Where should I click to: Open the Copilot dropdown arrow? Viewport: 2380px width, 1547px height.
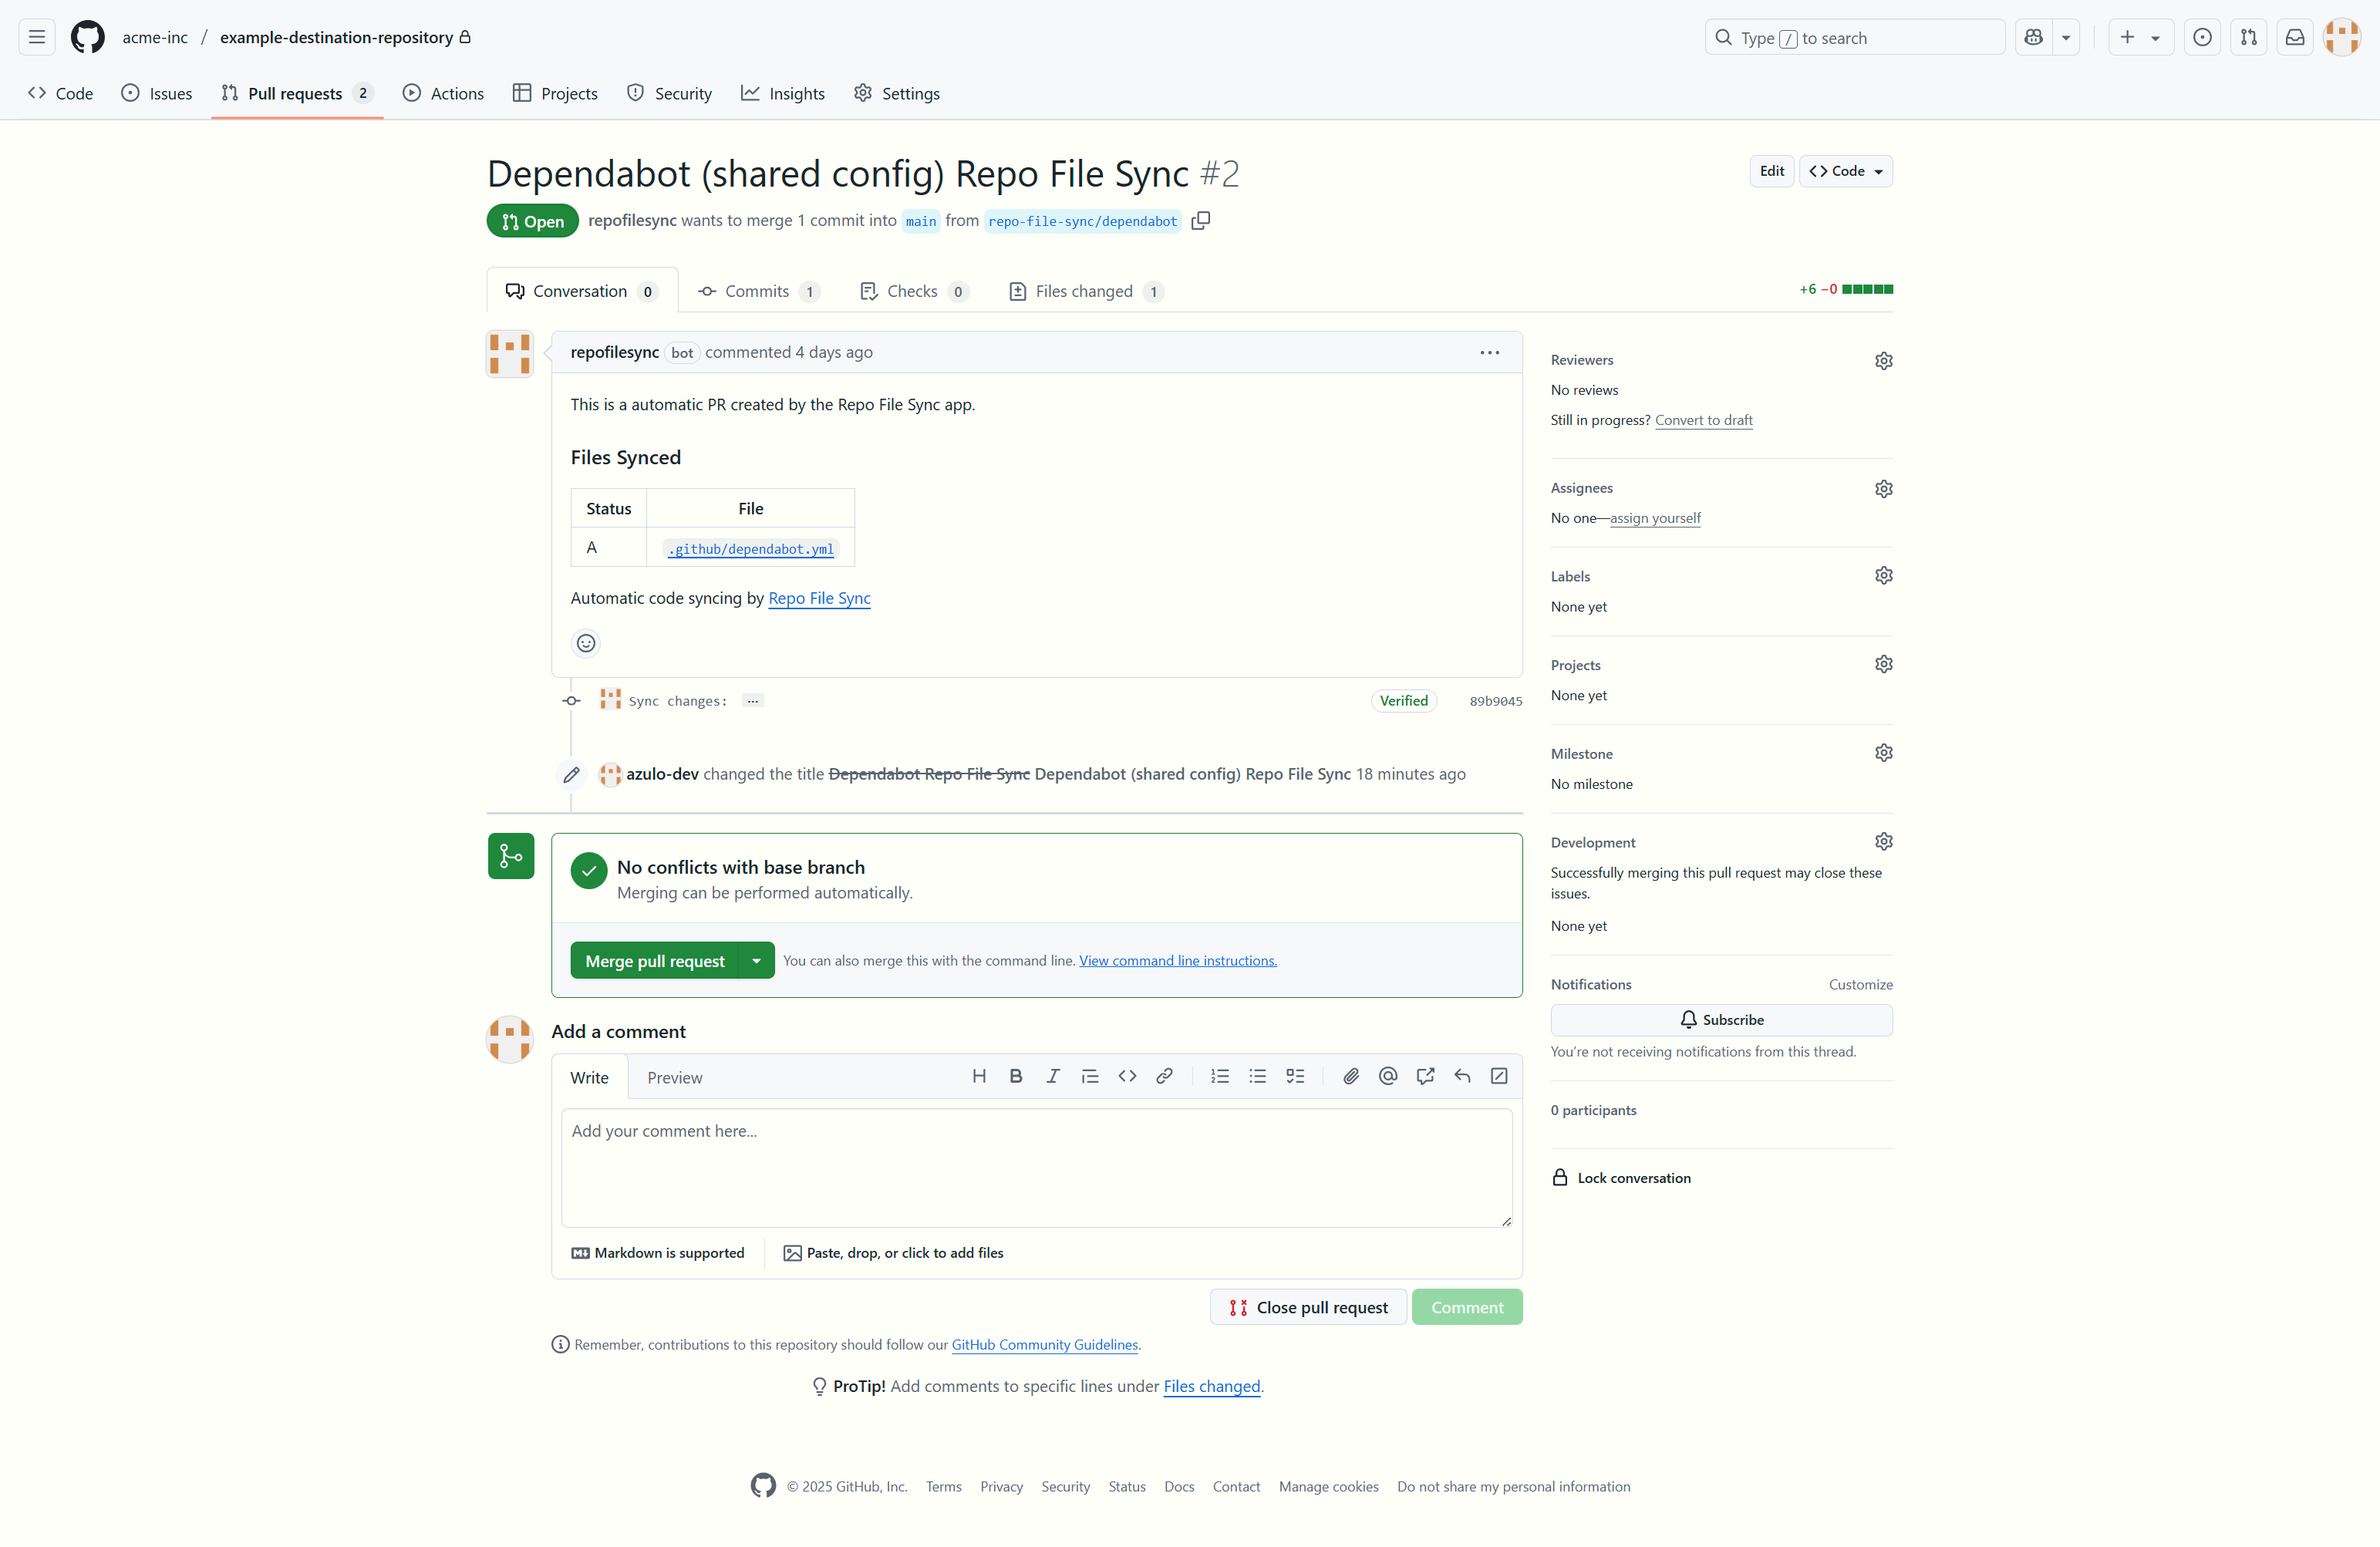[x=2066, y=37]
